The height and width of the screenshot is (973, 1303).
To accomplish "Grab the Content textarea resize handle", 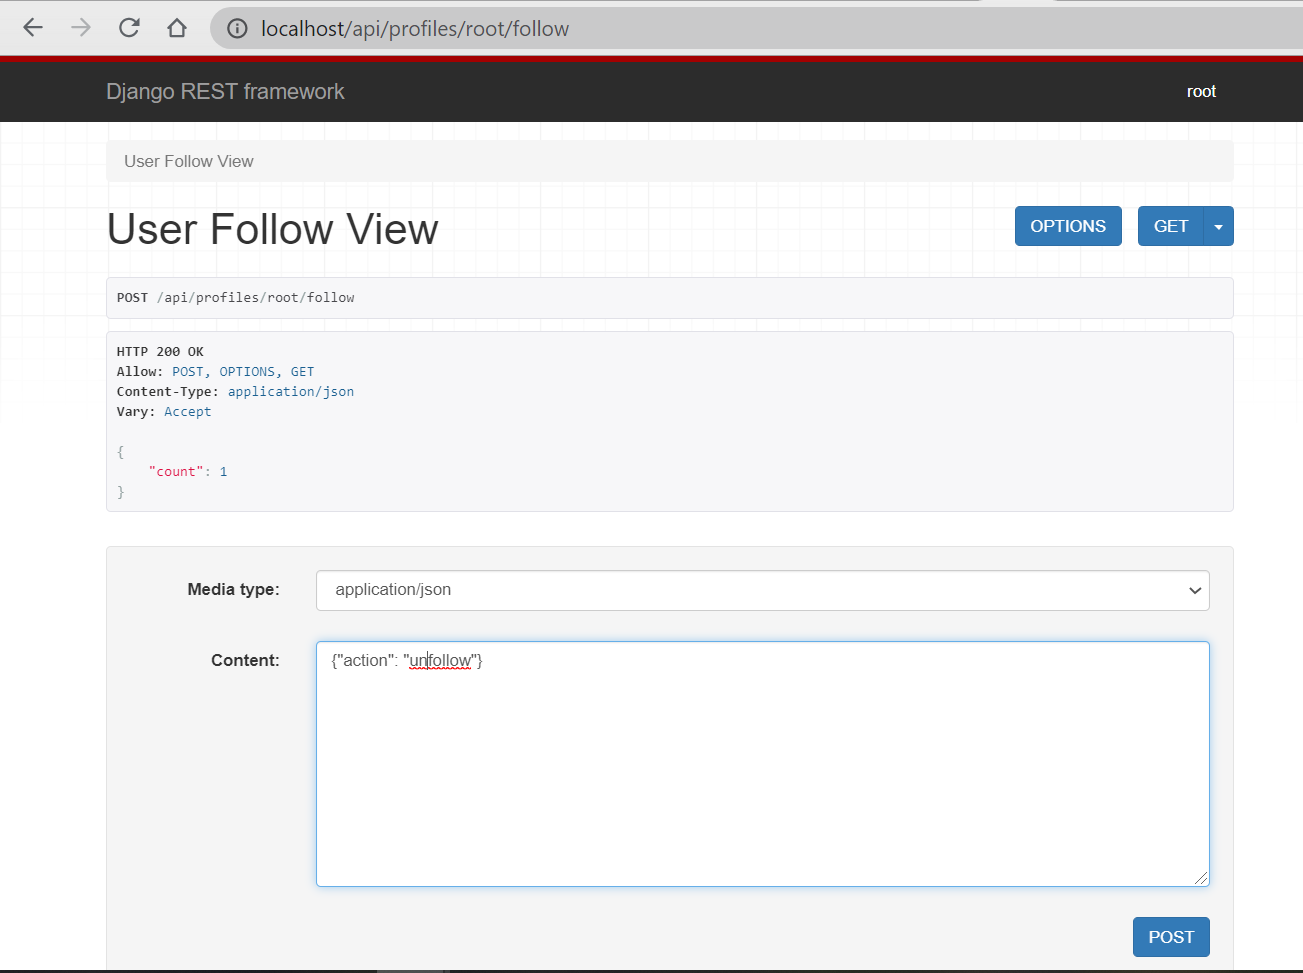I will pos(1200,877).
